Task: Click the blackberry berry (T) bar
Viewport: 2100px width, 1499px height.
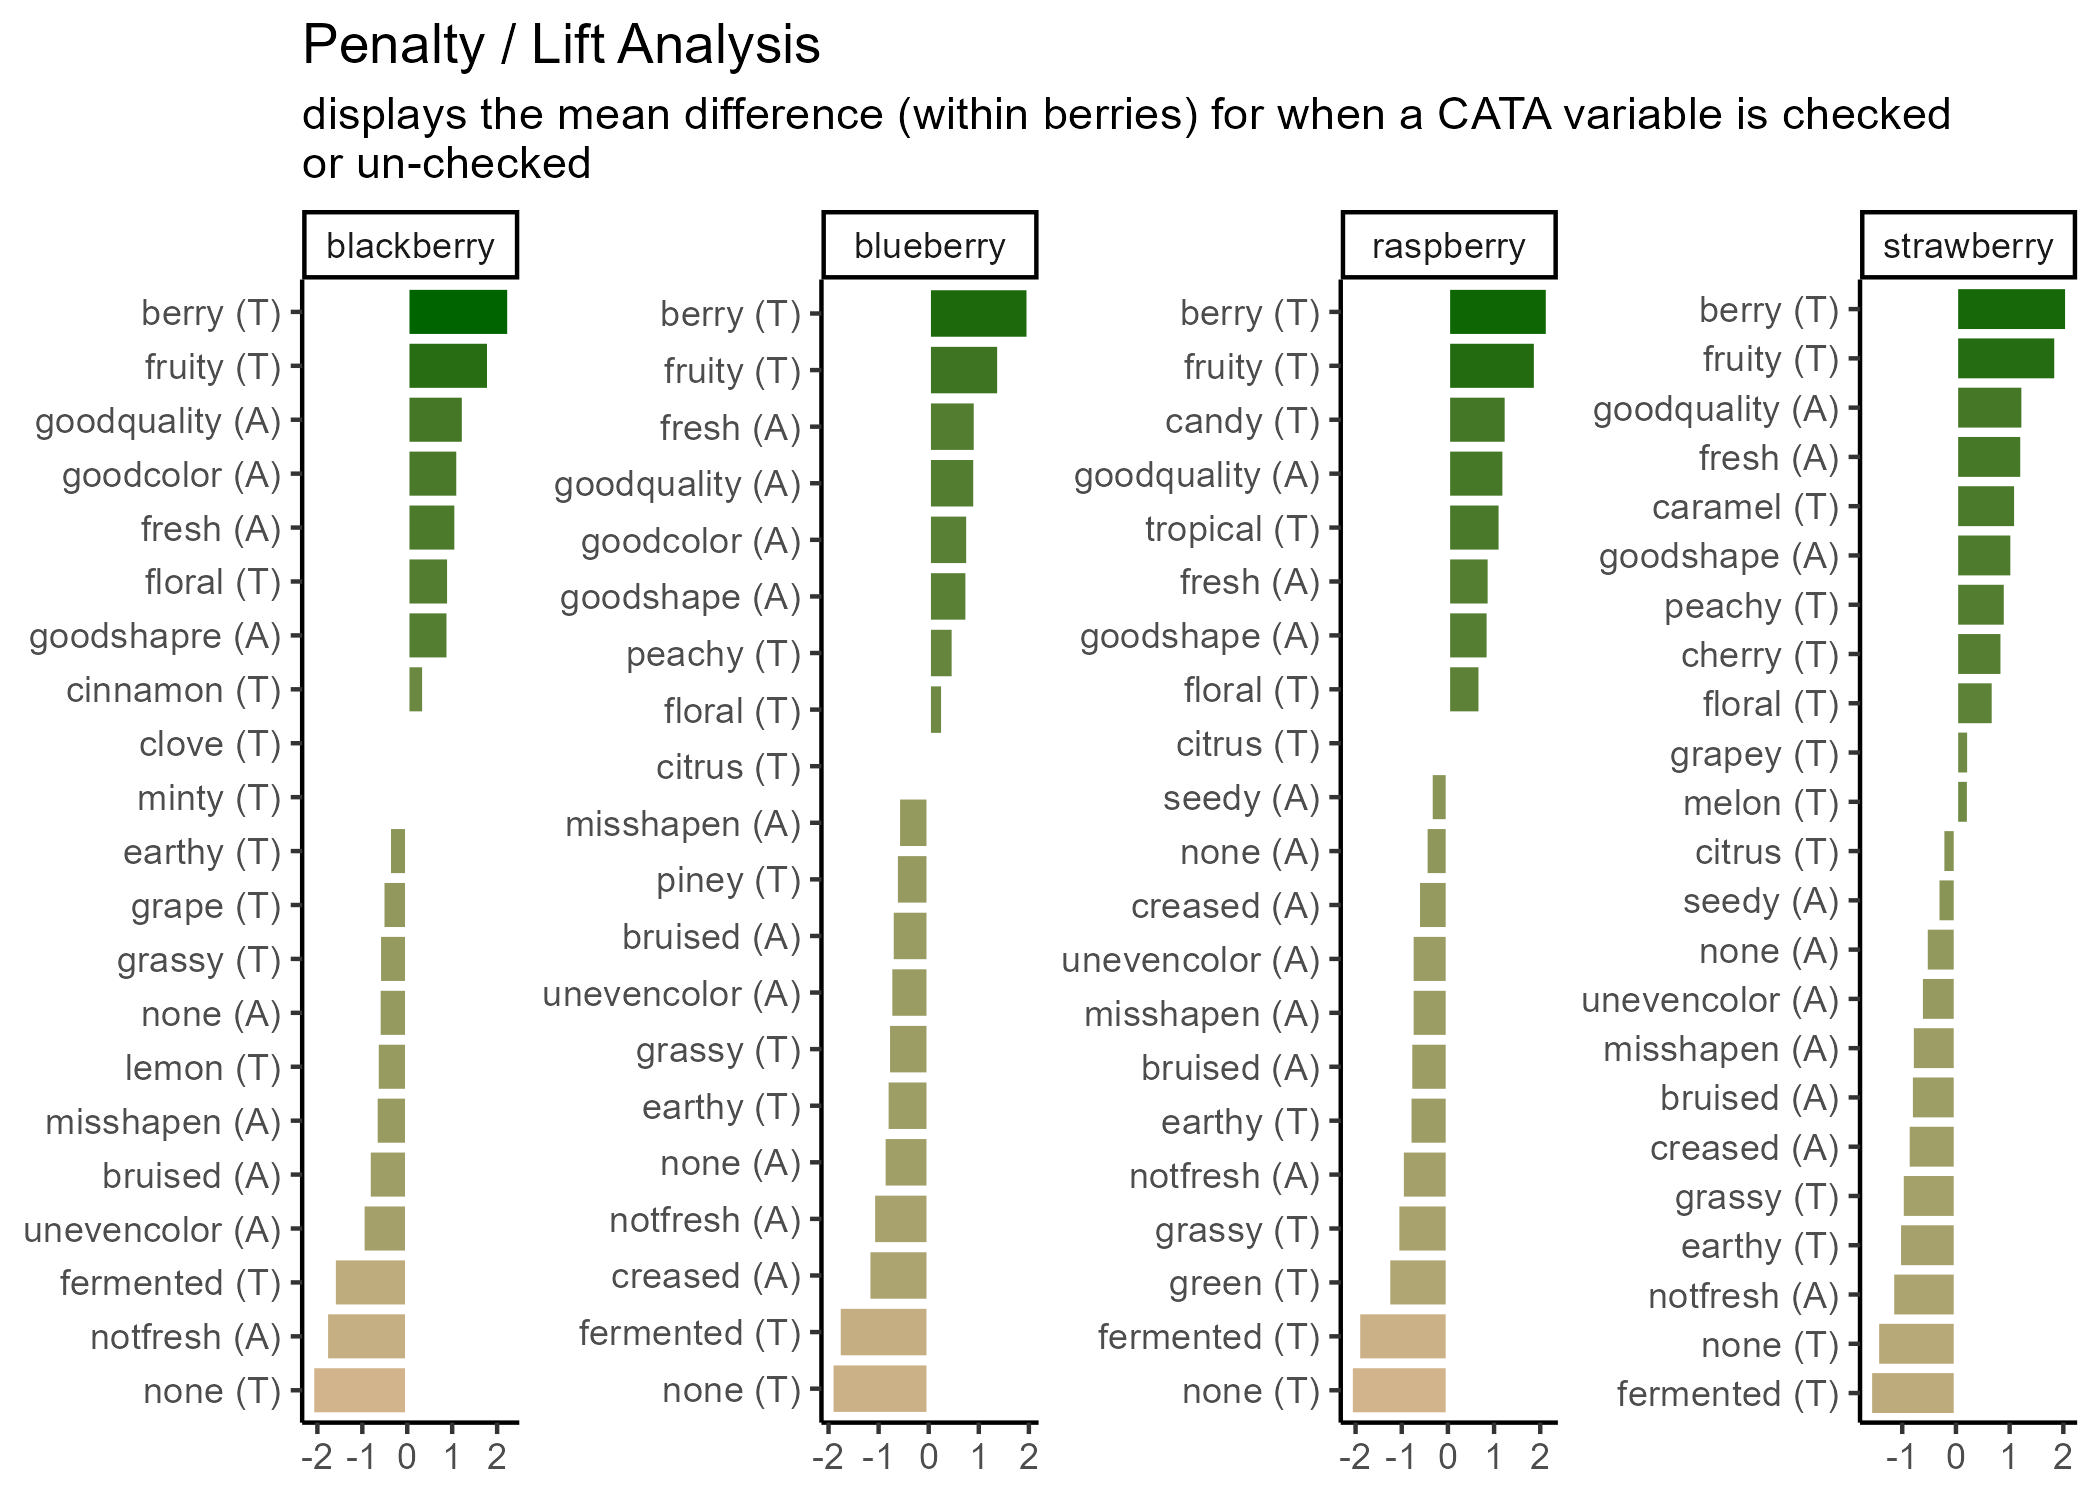Action: 458,312
